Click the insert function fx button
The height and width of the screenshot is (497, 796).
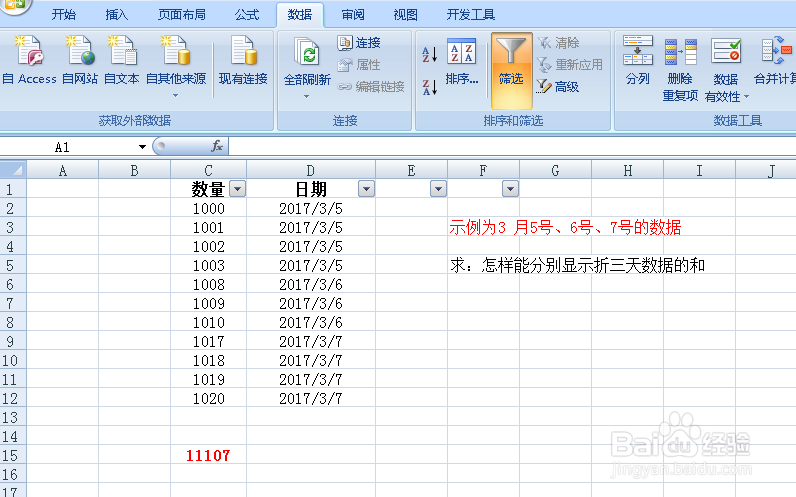point(217,146)
